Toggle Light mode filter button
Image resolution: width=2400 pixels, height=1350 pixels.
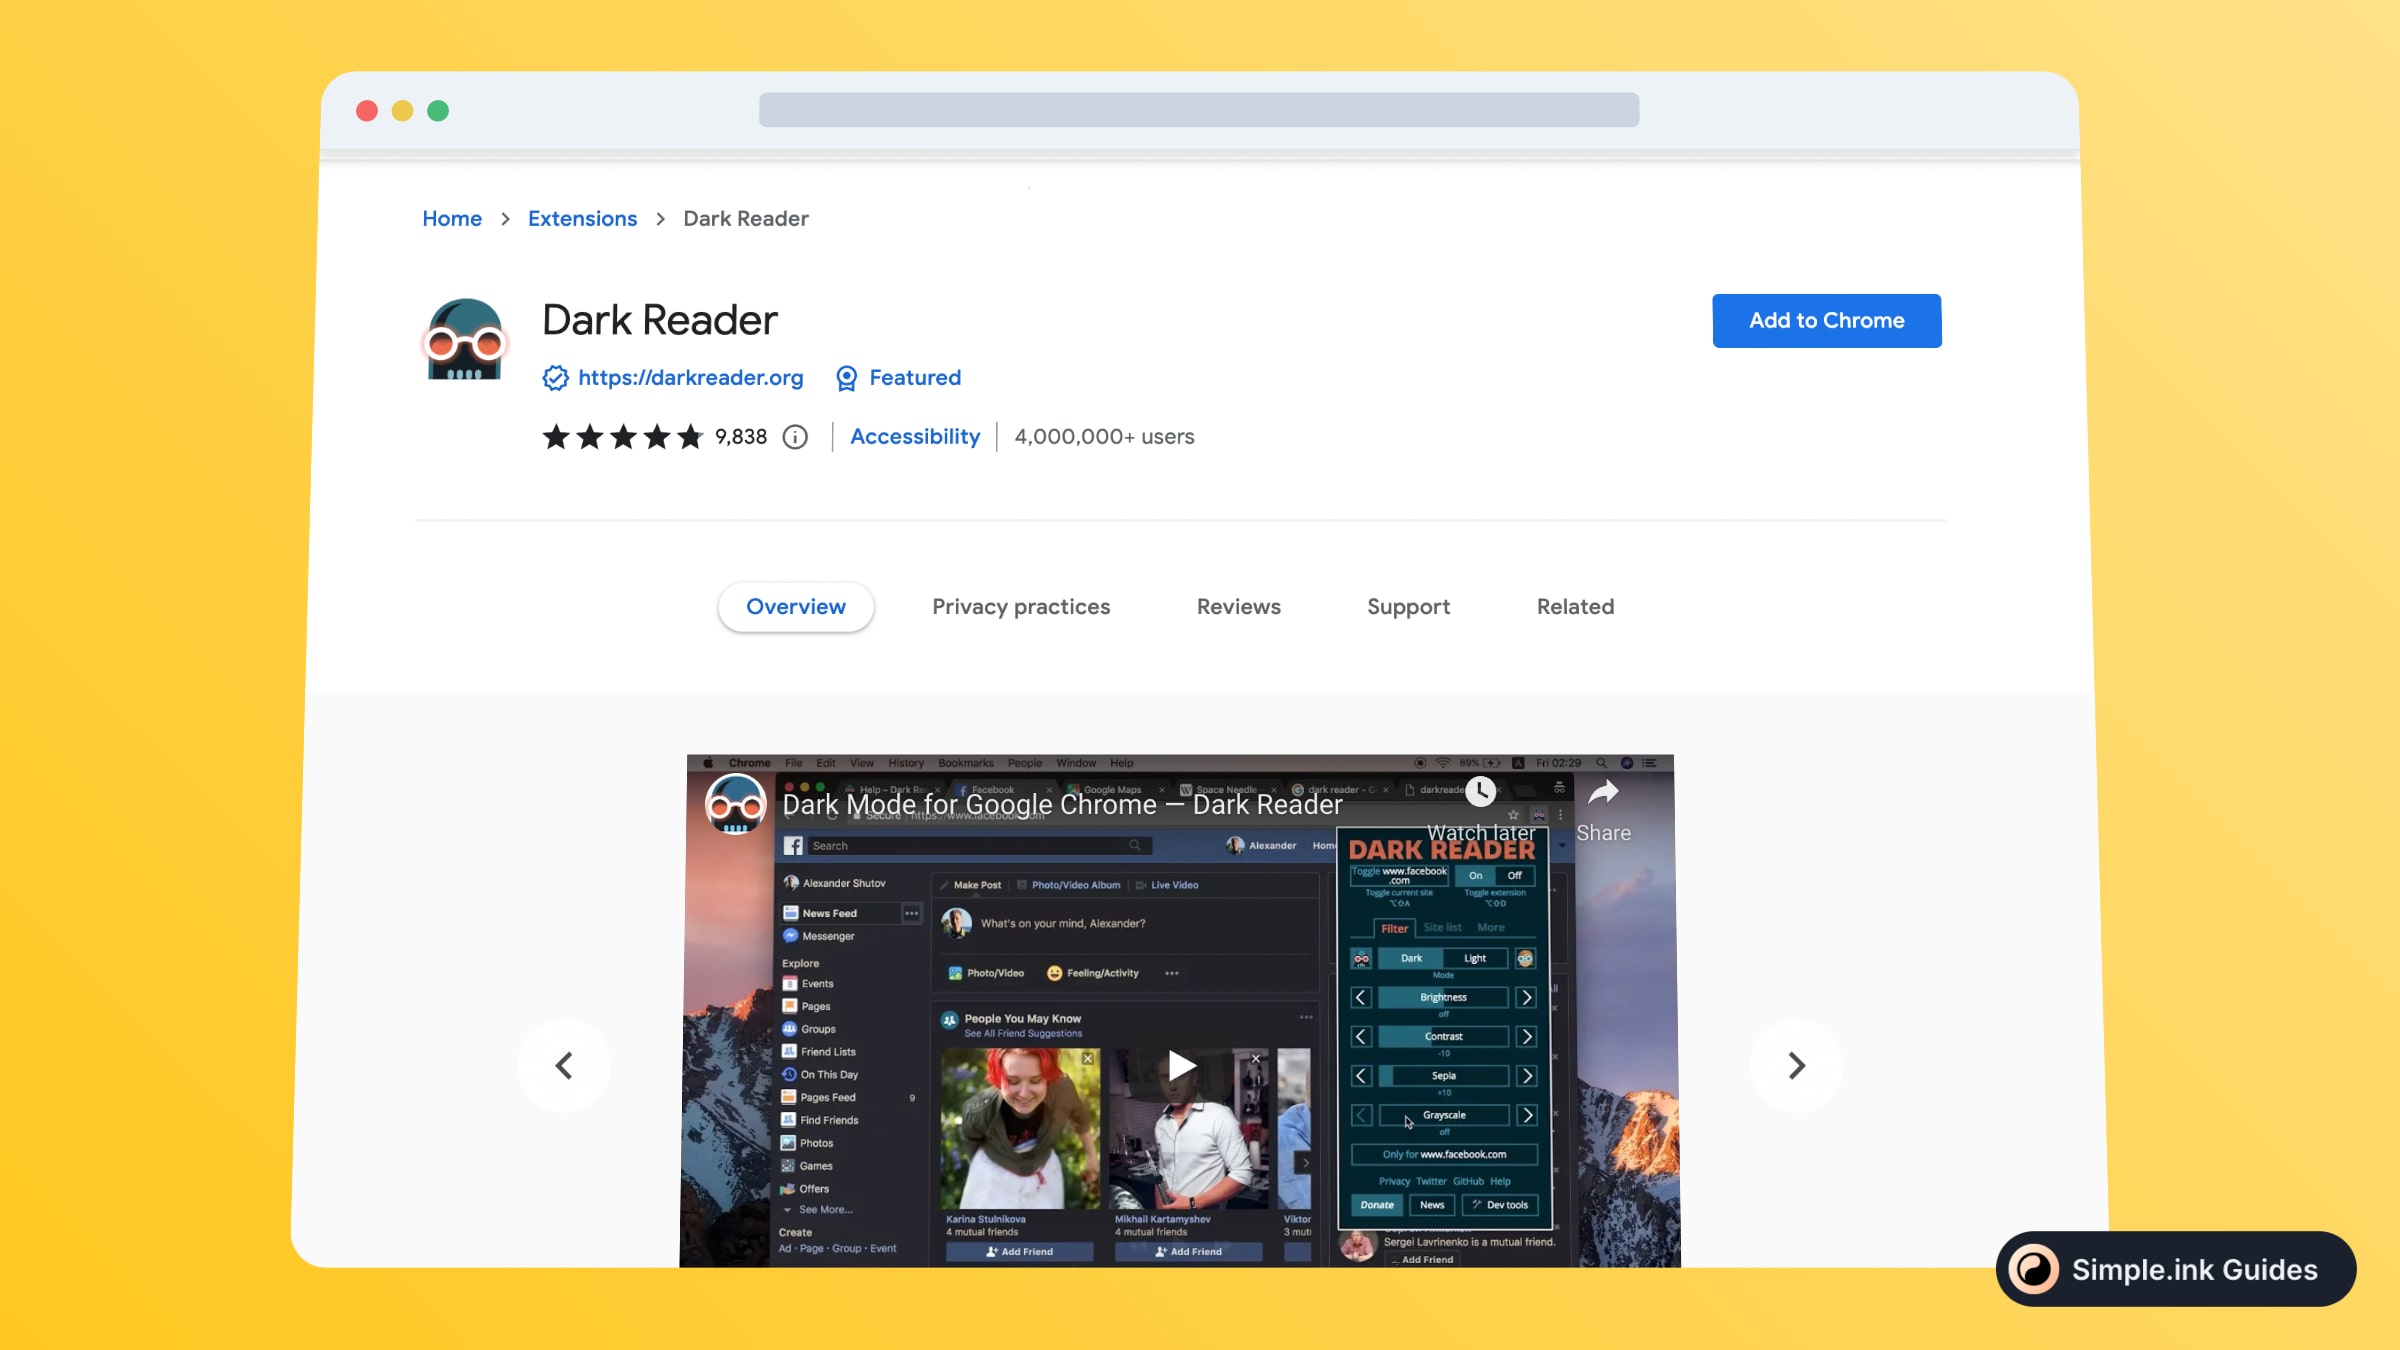(x=1474, y=959)
